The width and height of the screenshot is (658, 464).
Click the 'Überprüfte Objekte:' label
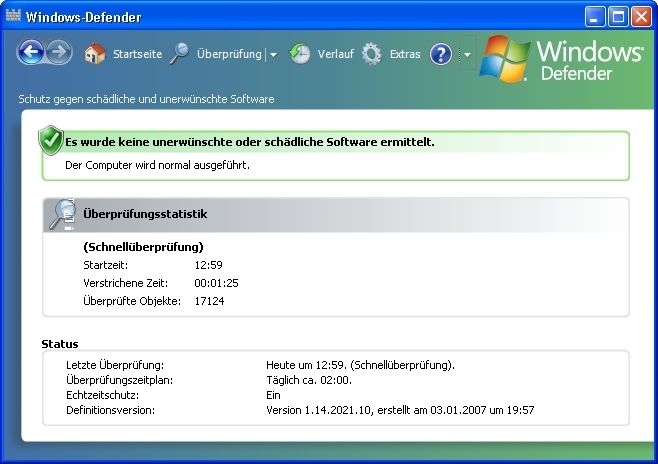click(x=132, y=301)
